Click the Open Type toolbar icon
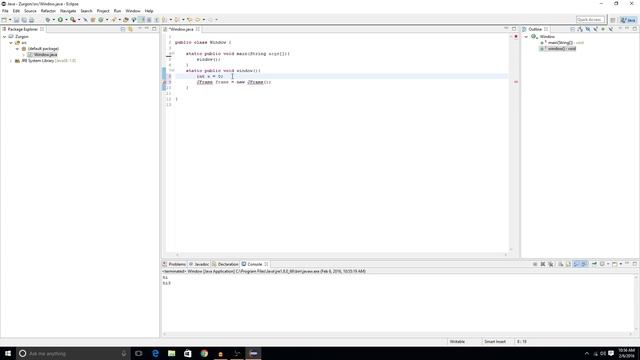 (x=126, y=20)
